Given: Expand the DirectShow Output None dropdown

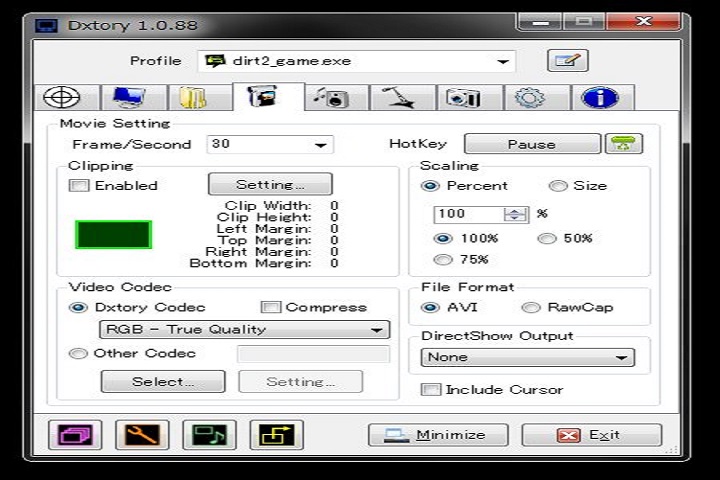Looking at the screenshot, I should tap(528, 357).
